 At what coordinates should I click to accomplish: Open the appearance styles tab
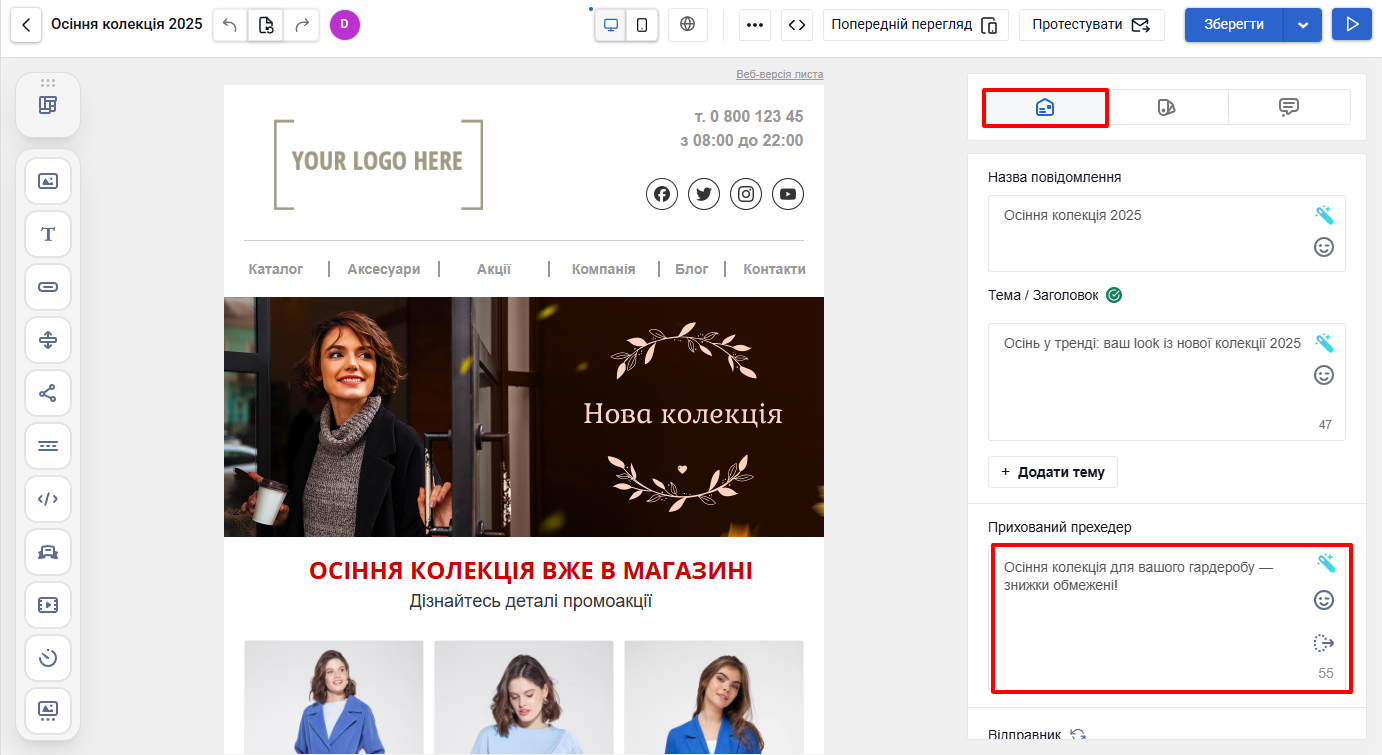click(1167, 108)
